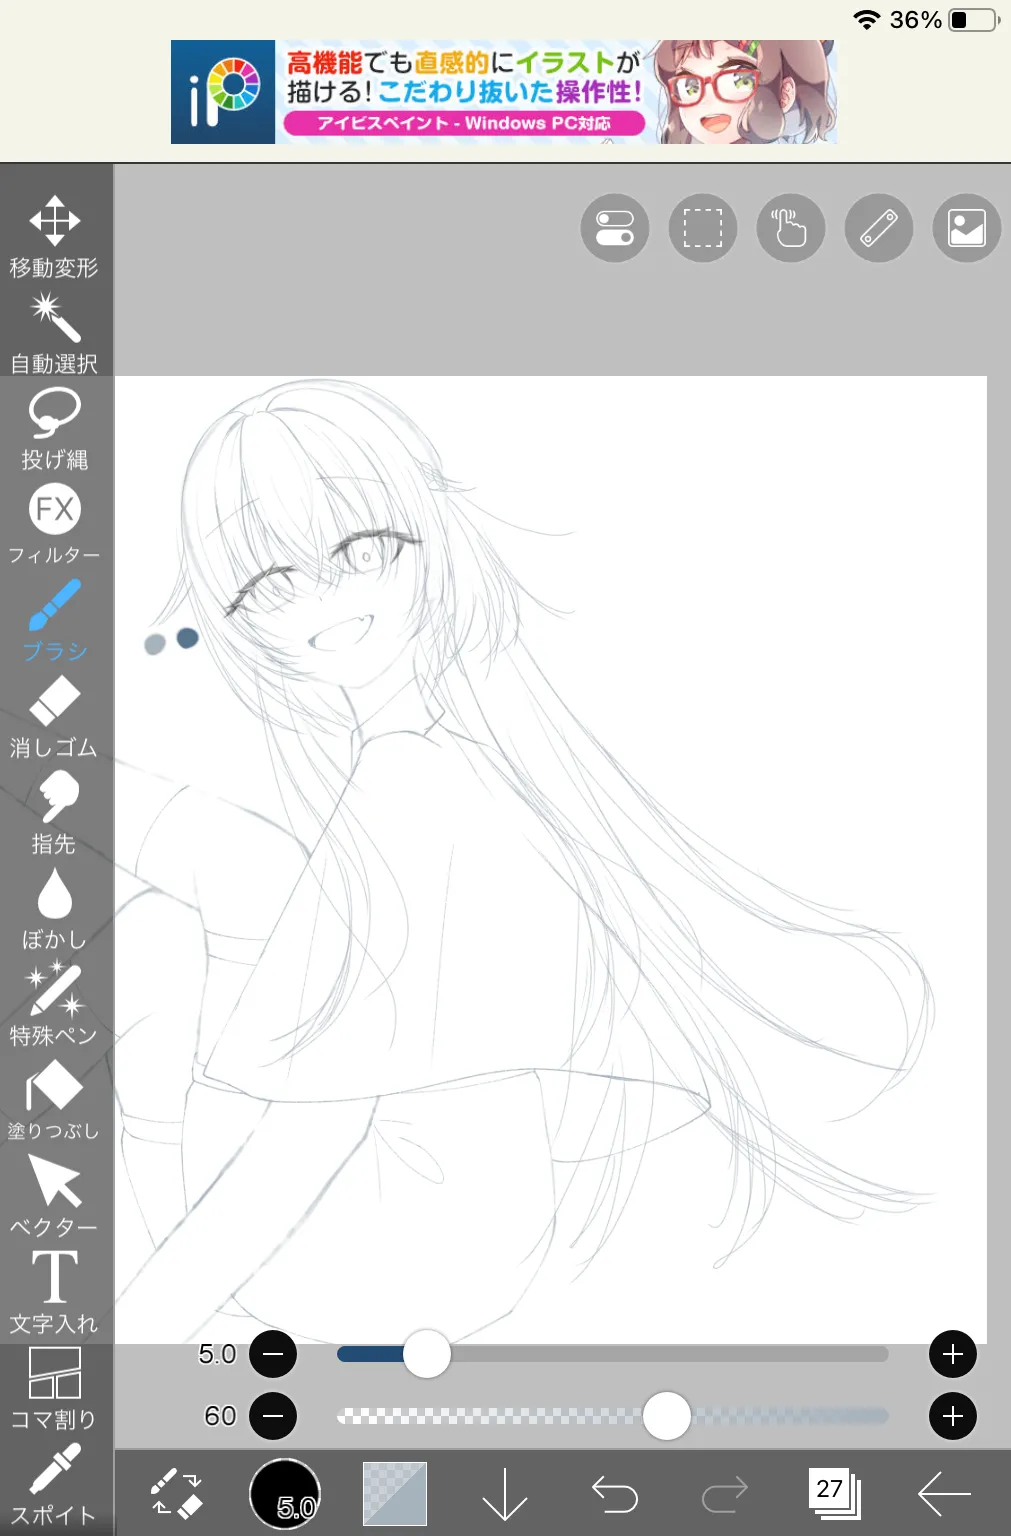Switch between brush and eraser icon
This screenshot has width=1011, height=1536.
coord(177,1494)
